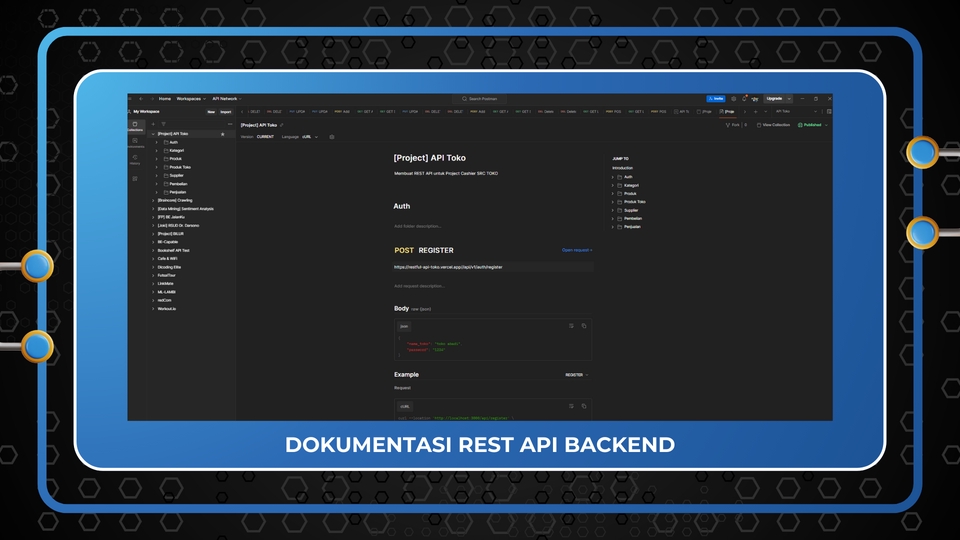
Task: Select the Pembelian folder in sidebar
Action: click(178, 184)
